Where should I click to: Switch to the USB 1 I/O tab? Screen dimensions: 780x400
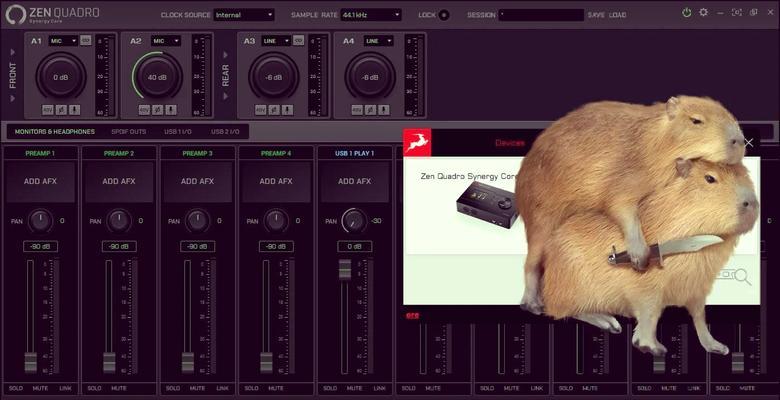click(x=178, y=131)
